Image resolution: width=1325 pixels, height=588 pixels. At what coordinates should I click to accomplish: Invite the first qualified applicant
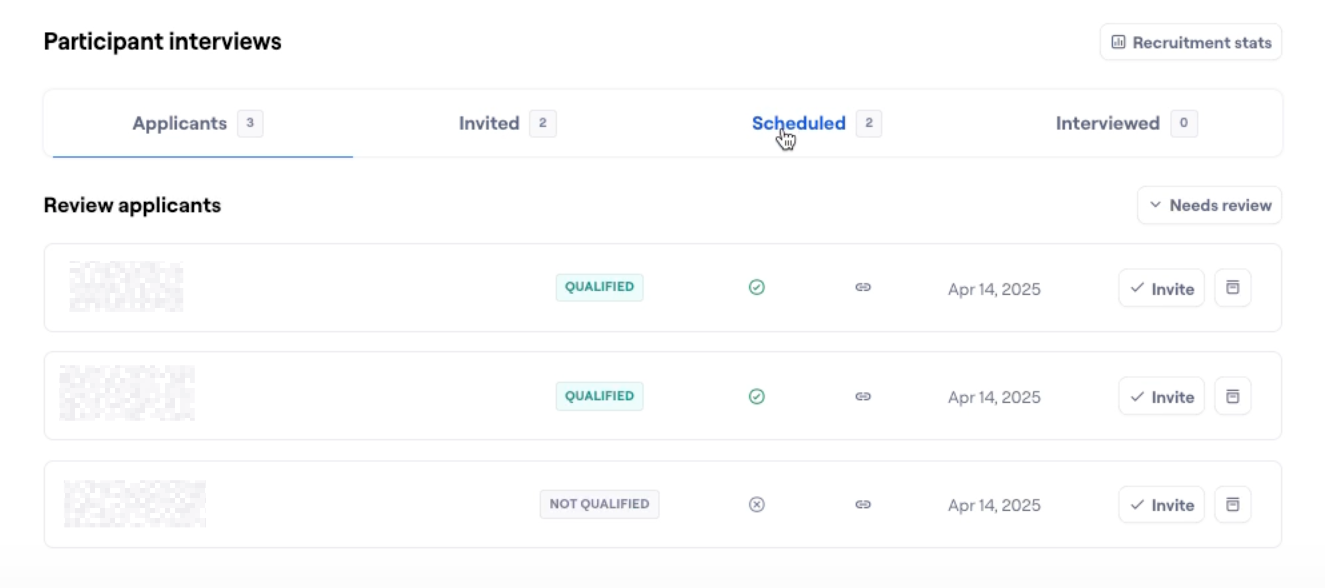click(x=1161, y=288)
